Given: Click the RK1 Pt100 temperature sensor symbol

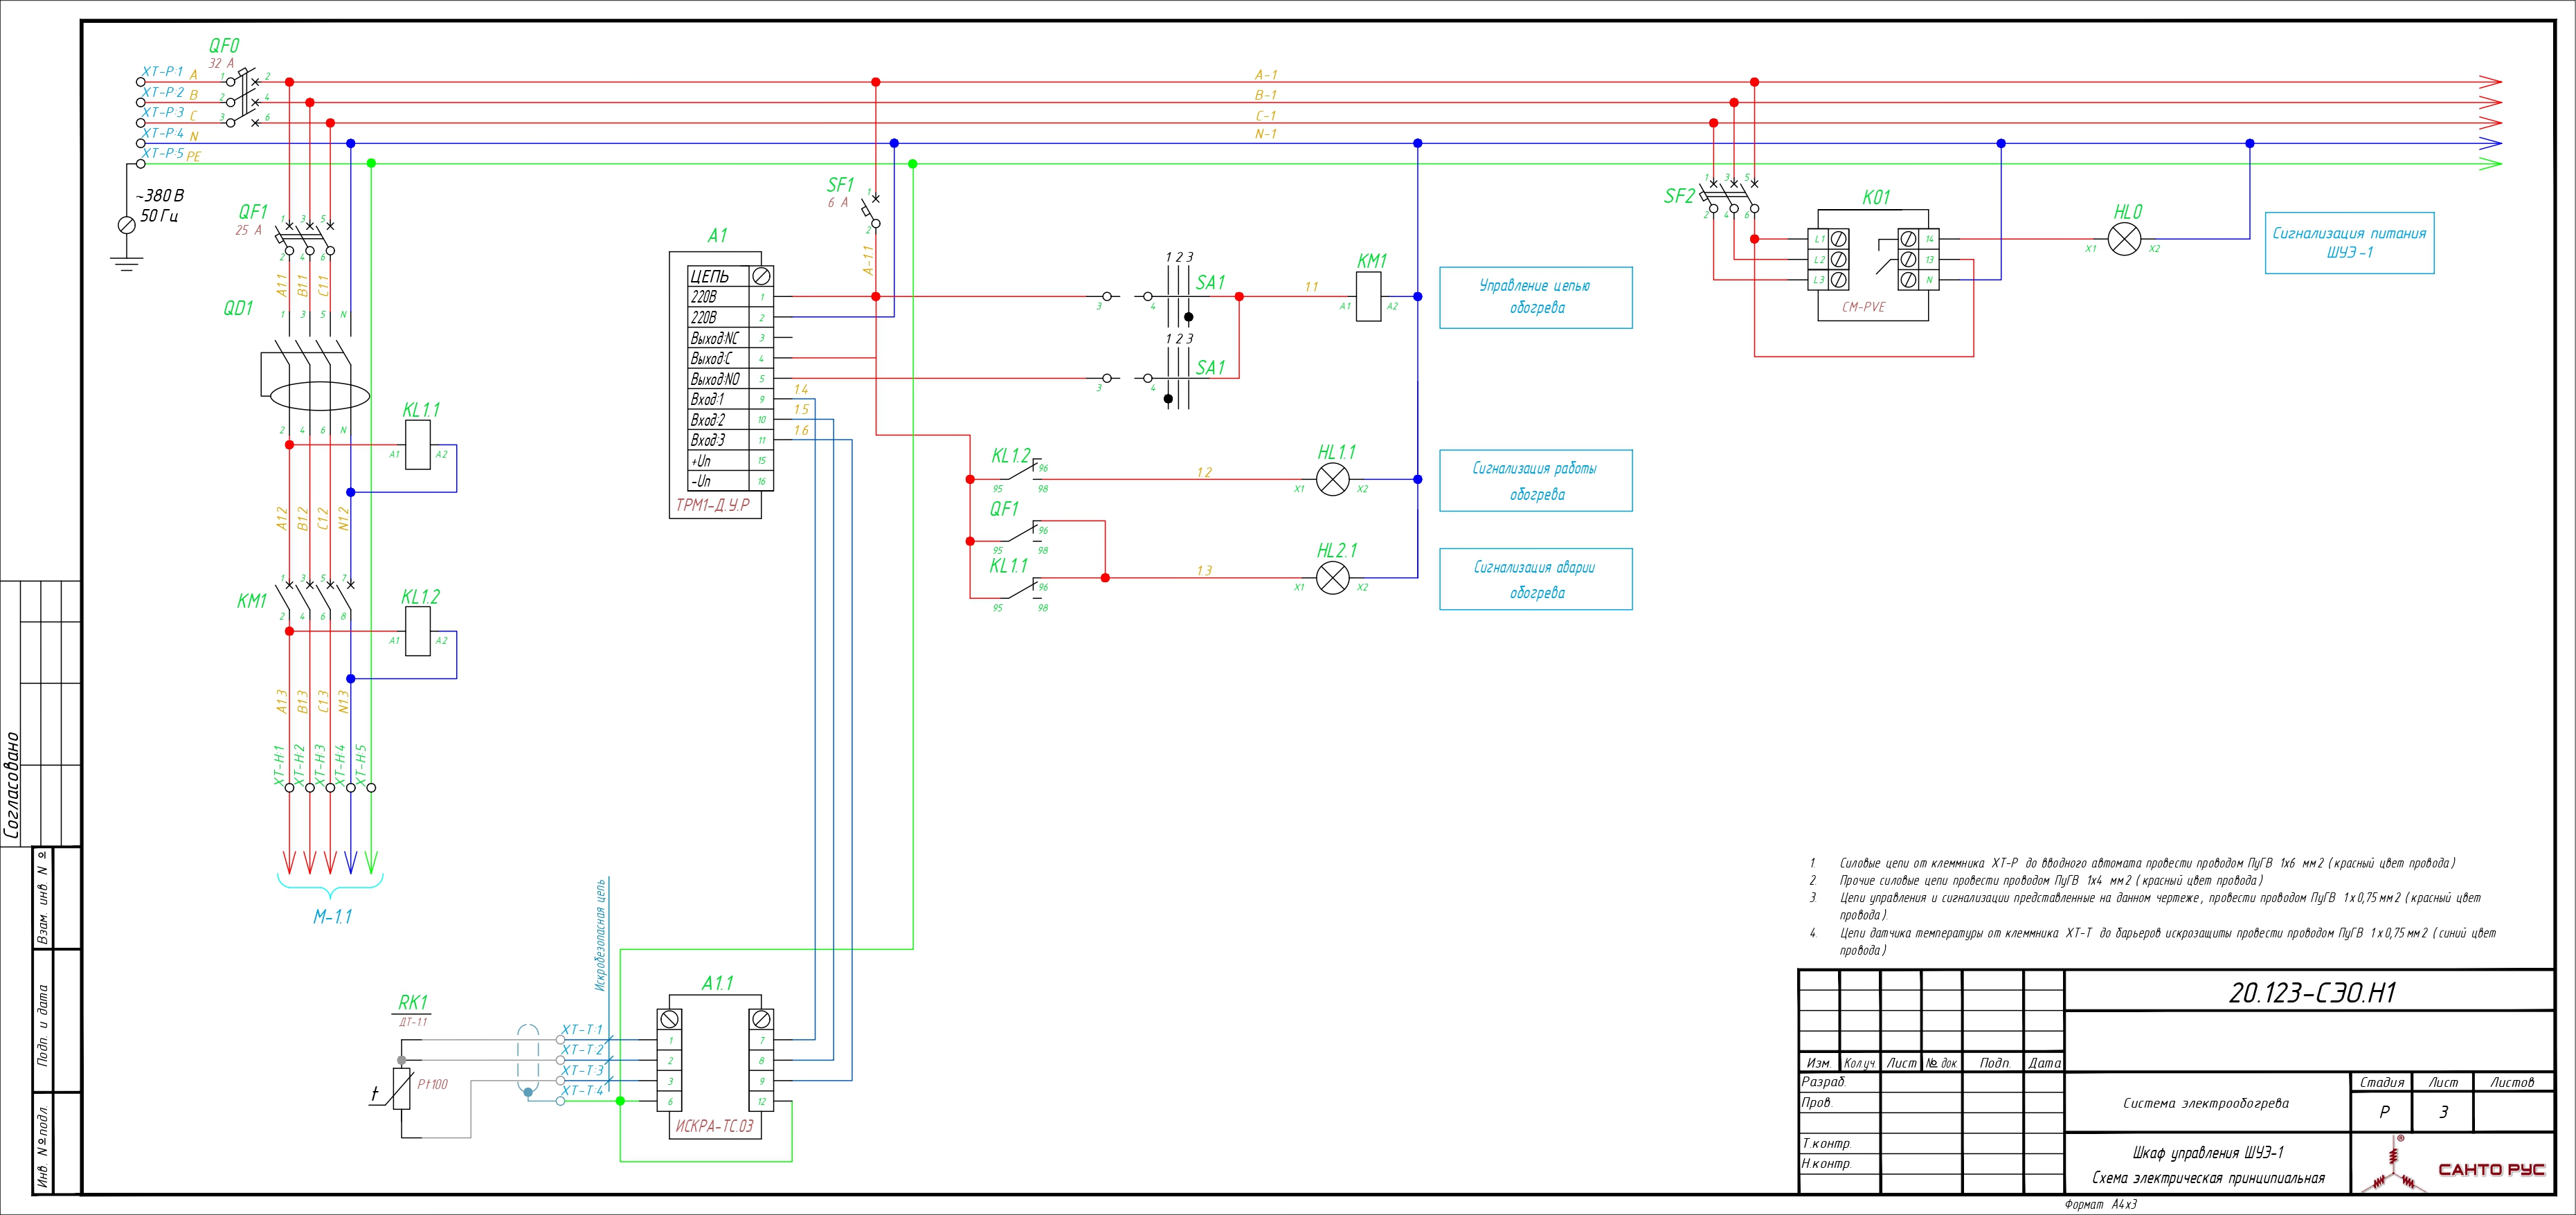Looking at the screenshot, I should (x=401, y=1089).
